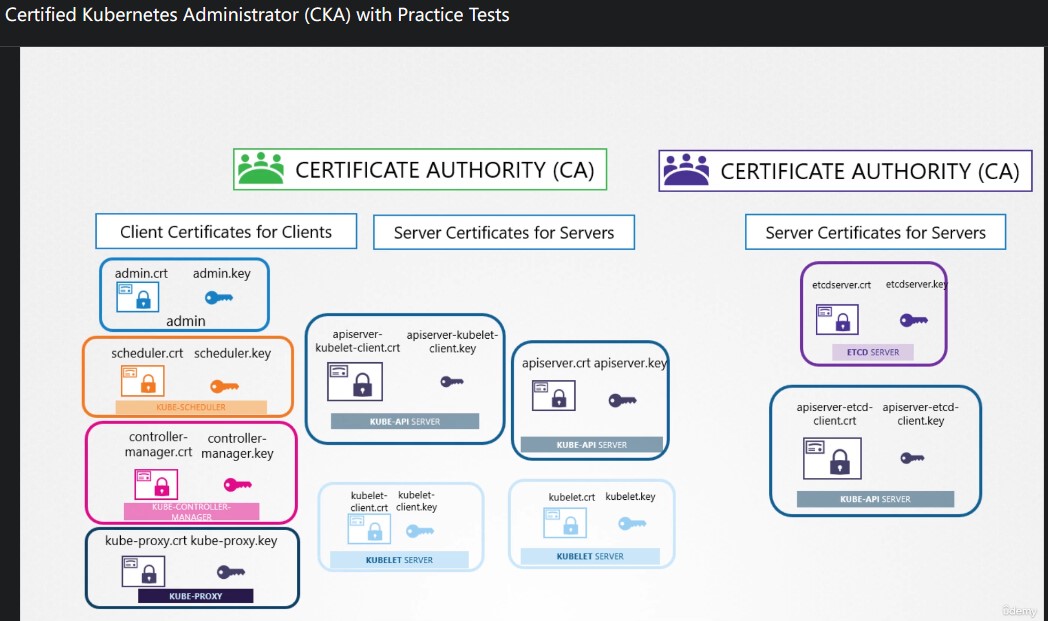The height and width of the screenshot is (621, 1048).
Task: Click the scheduler.key orange key icon
Action: (x=224, y=386)
